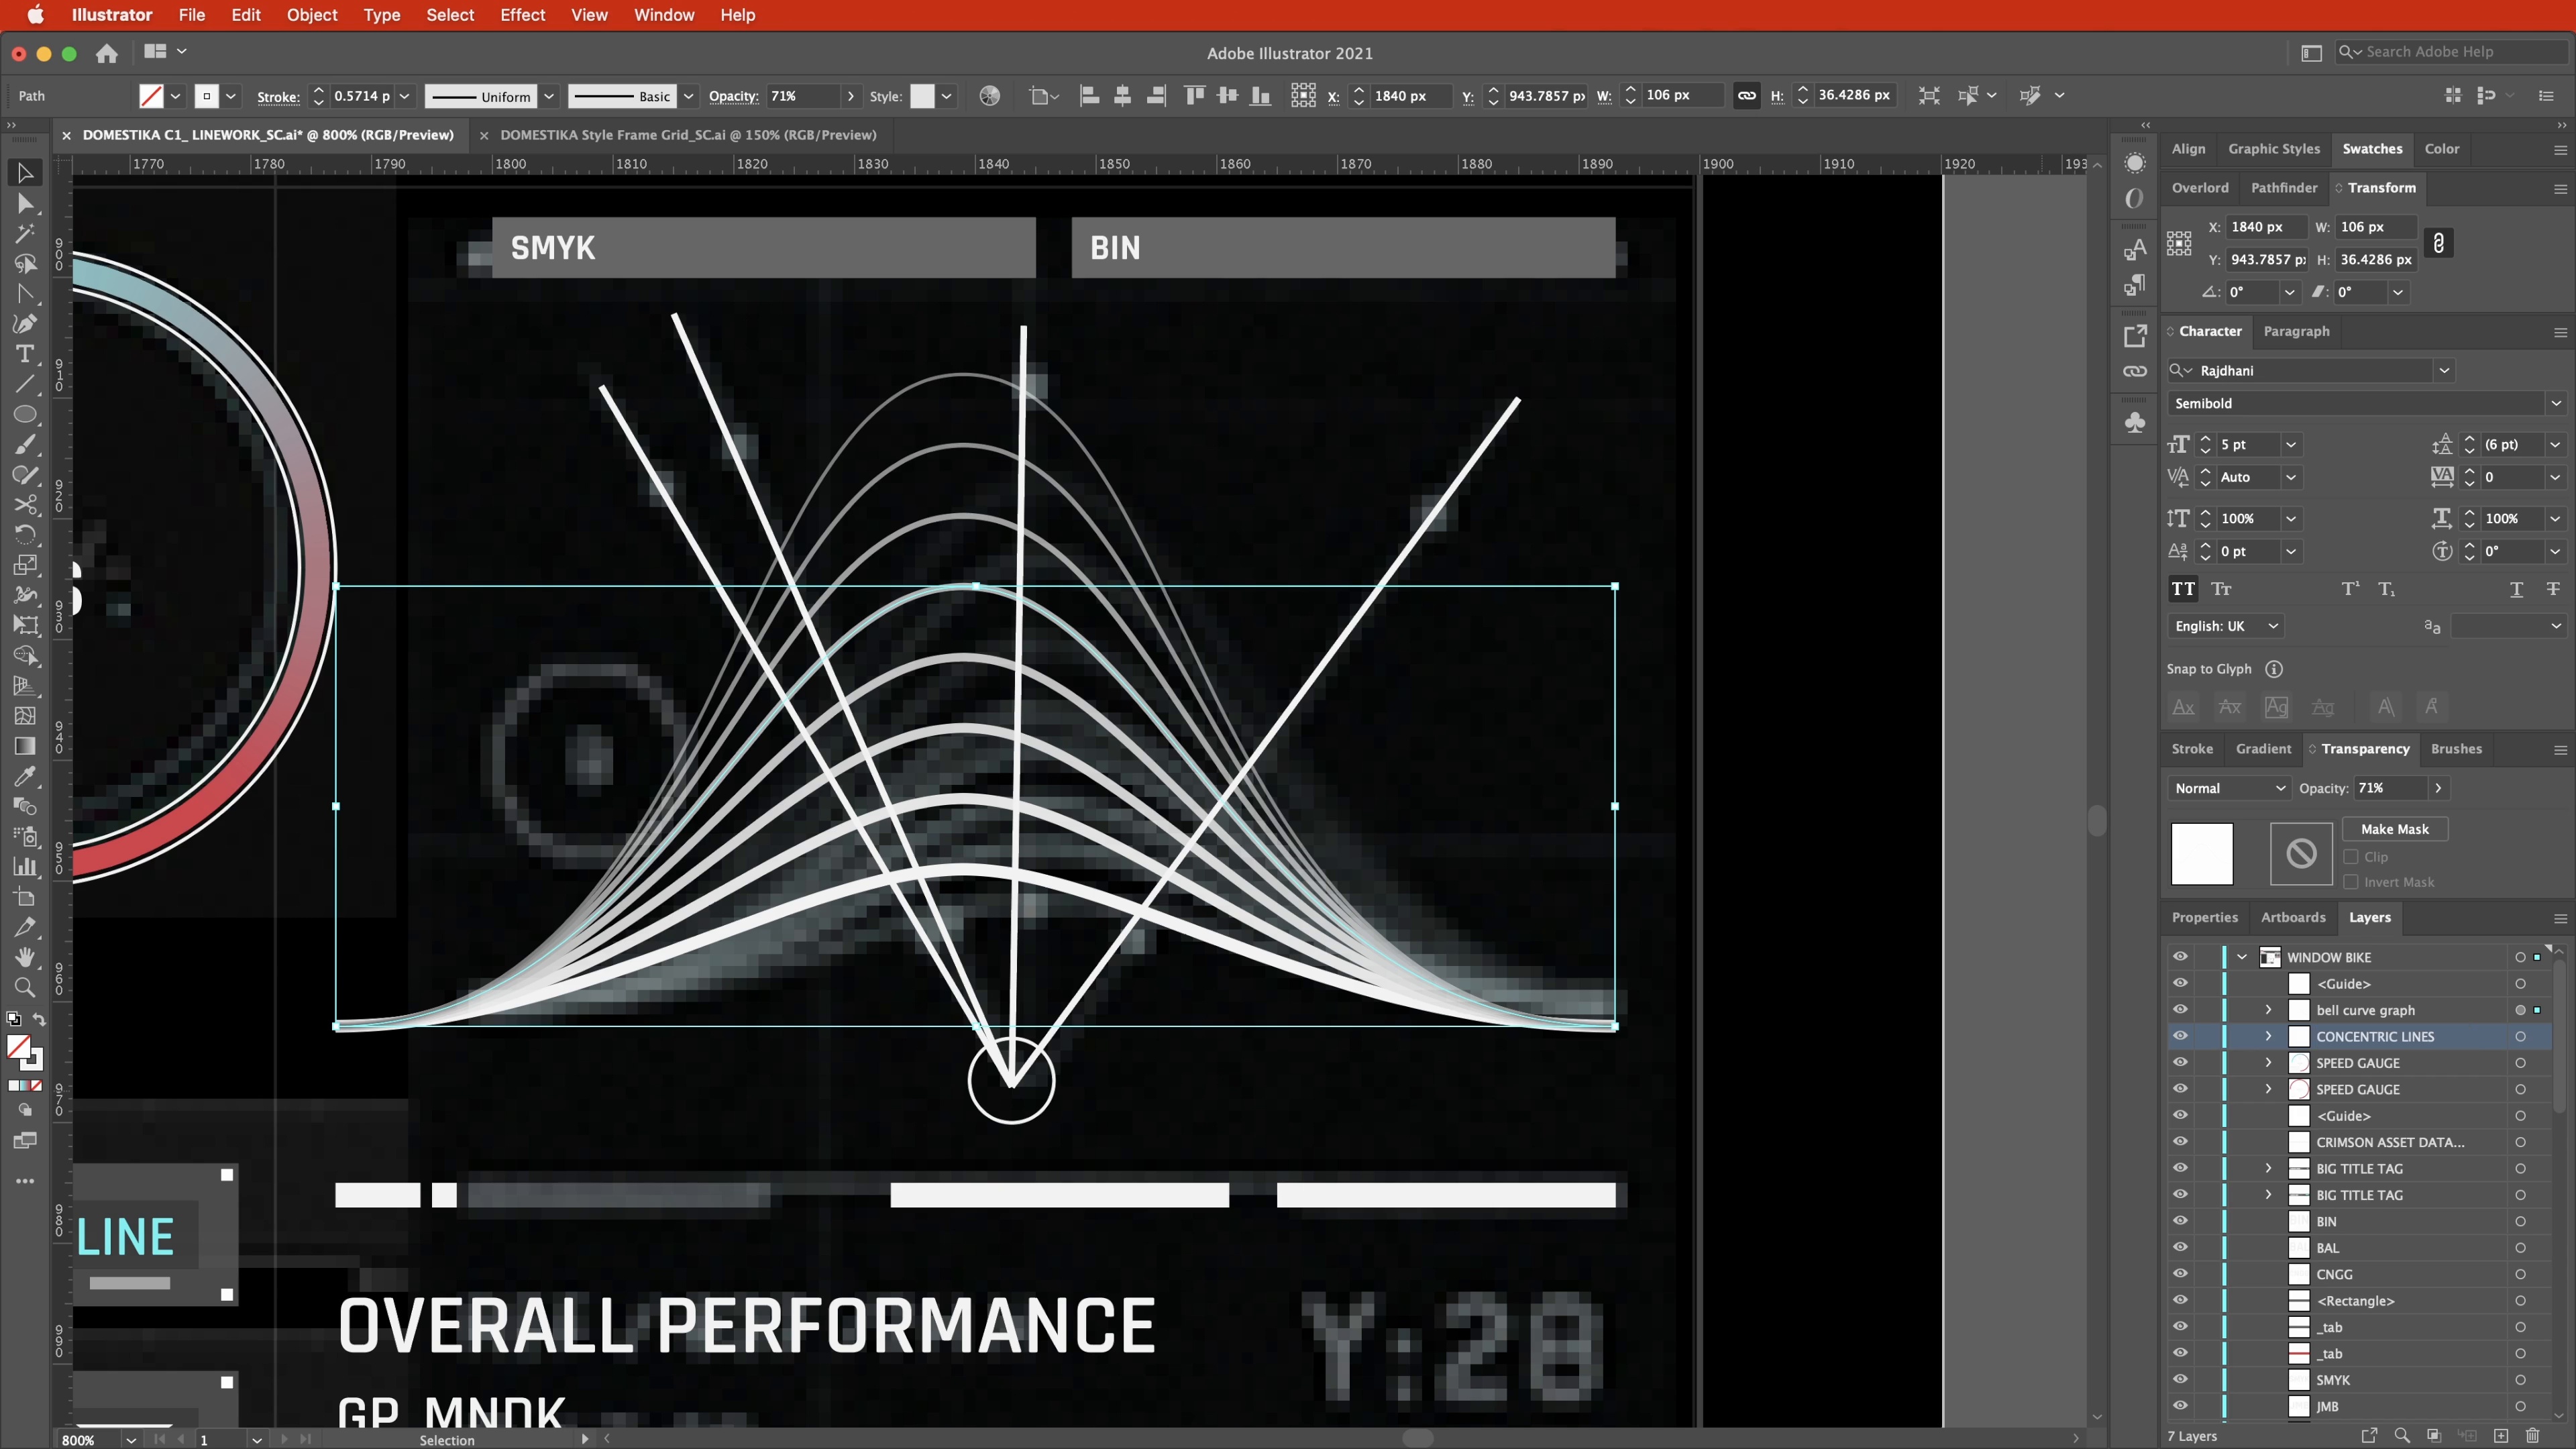This screenshot has width=2576, height=1449.
Task: Select the Selection tool arrow
Action: click(25, 173)
